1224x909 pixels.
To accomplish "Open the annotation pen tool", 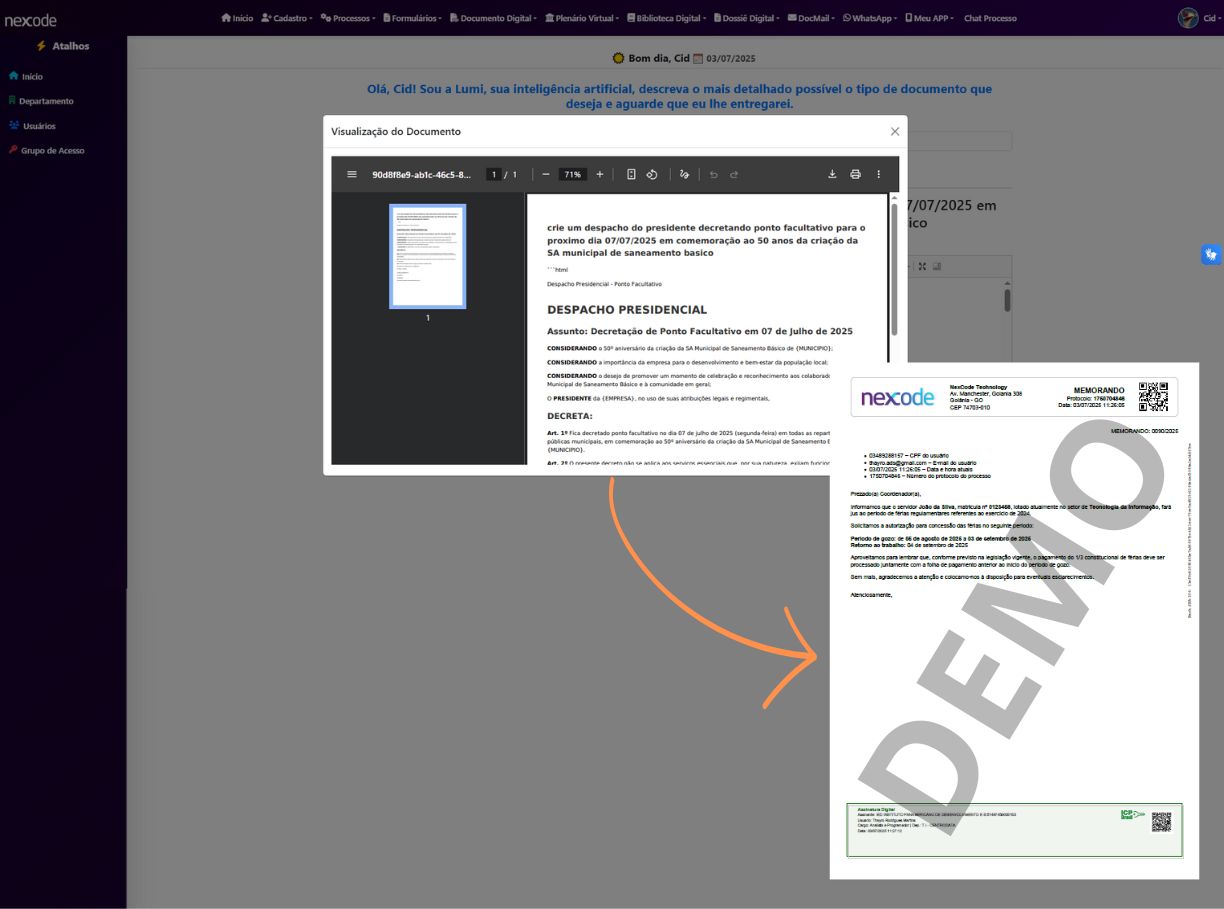I will click(x=684, y=173).
